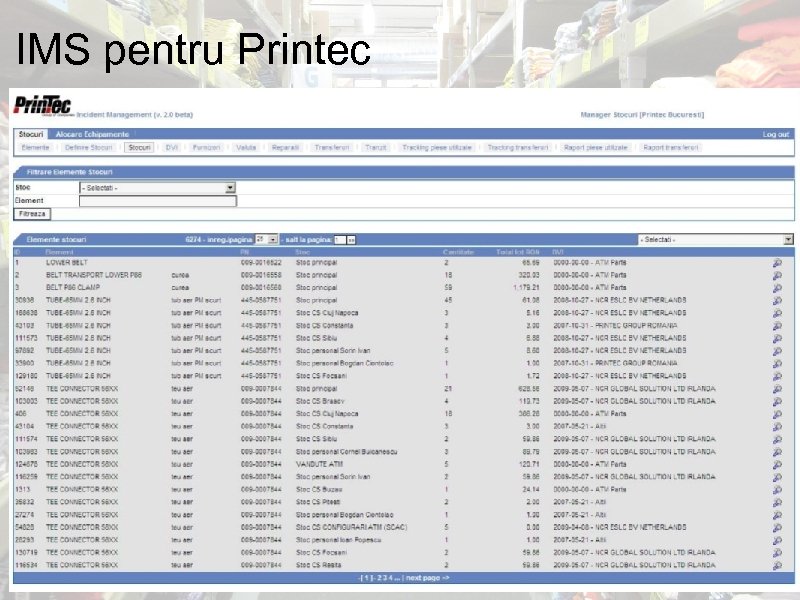
Task: View TEE CONNECTOR entry for Cornel Buicanescu stock
Action: coord(777,452)
